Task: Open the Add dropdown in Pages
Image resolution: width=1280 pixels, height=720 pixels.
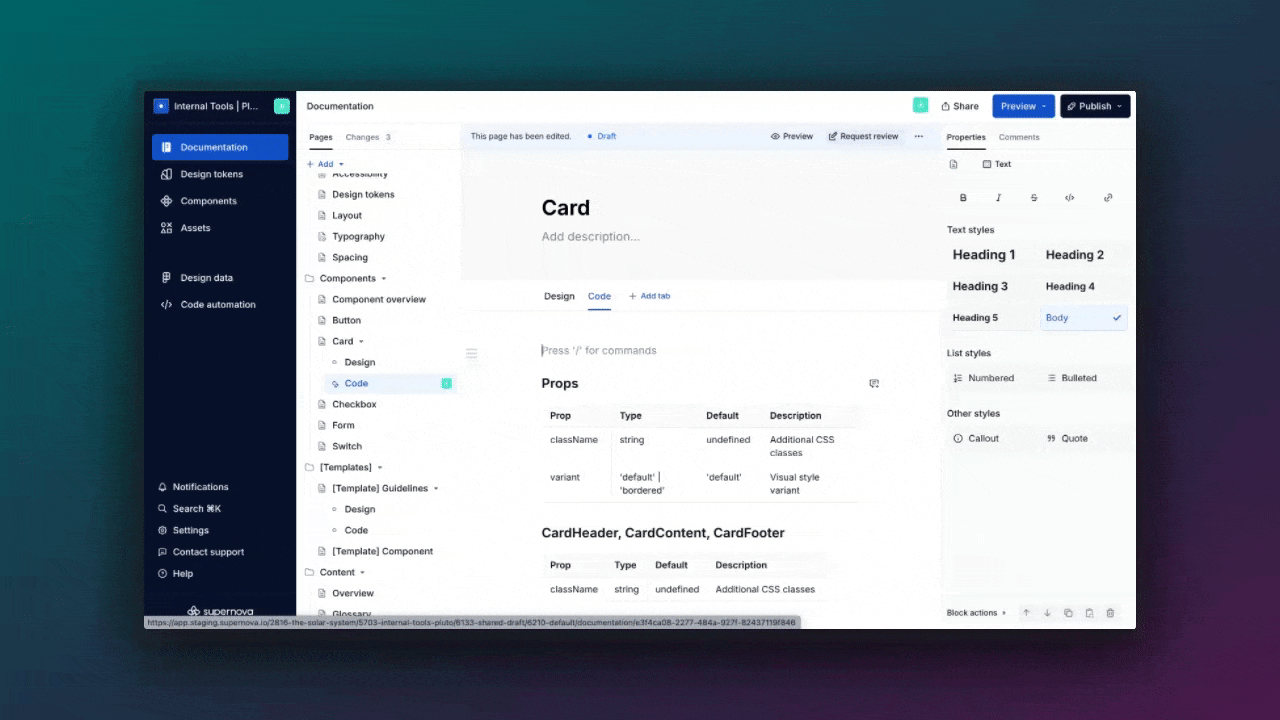Action: (325, 164)
